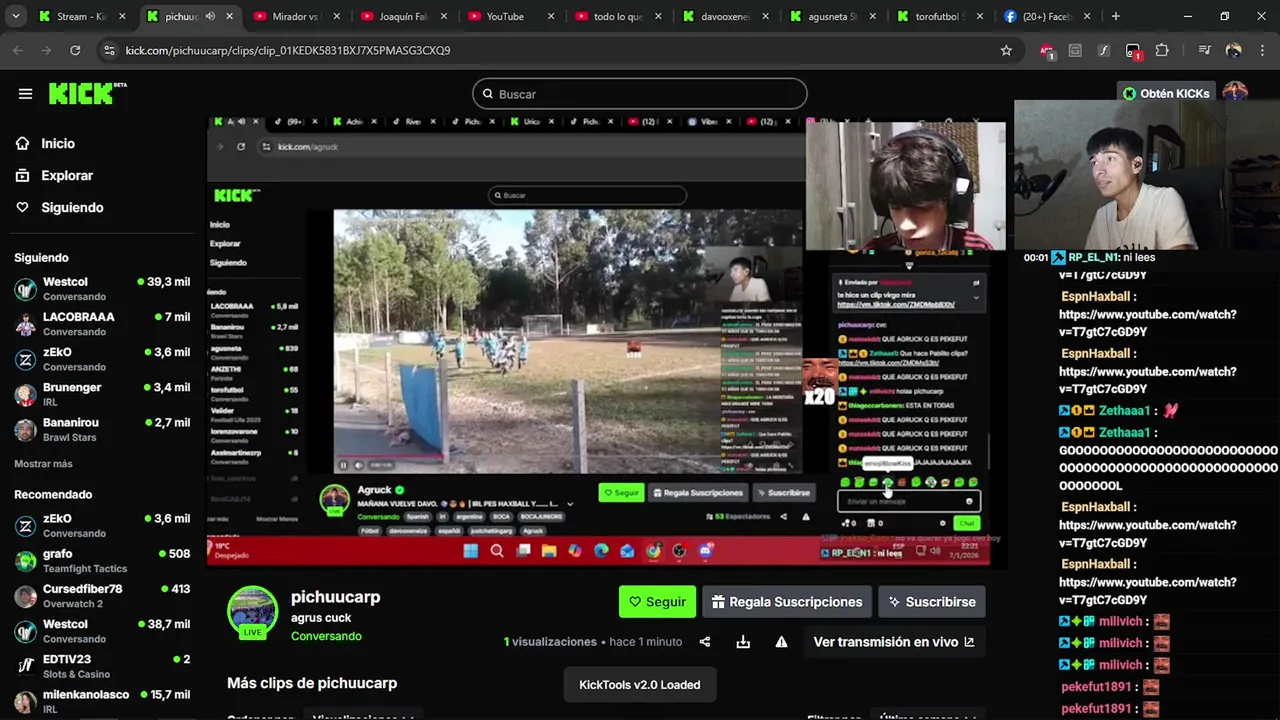Click the pichuucarp LIVE avatar

coord(252,612)
